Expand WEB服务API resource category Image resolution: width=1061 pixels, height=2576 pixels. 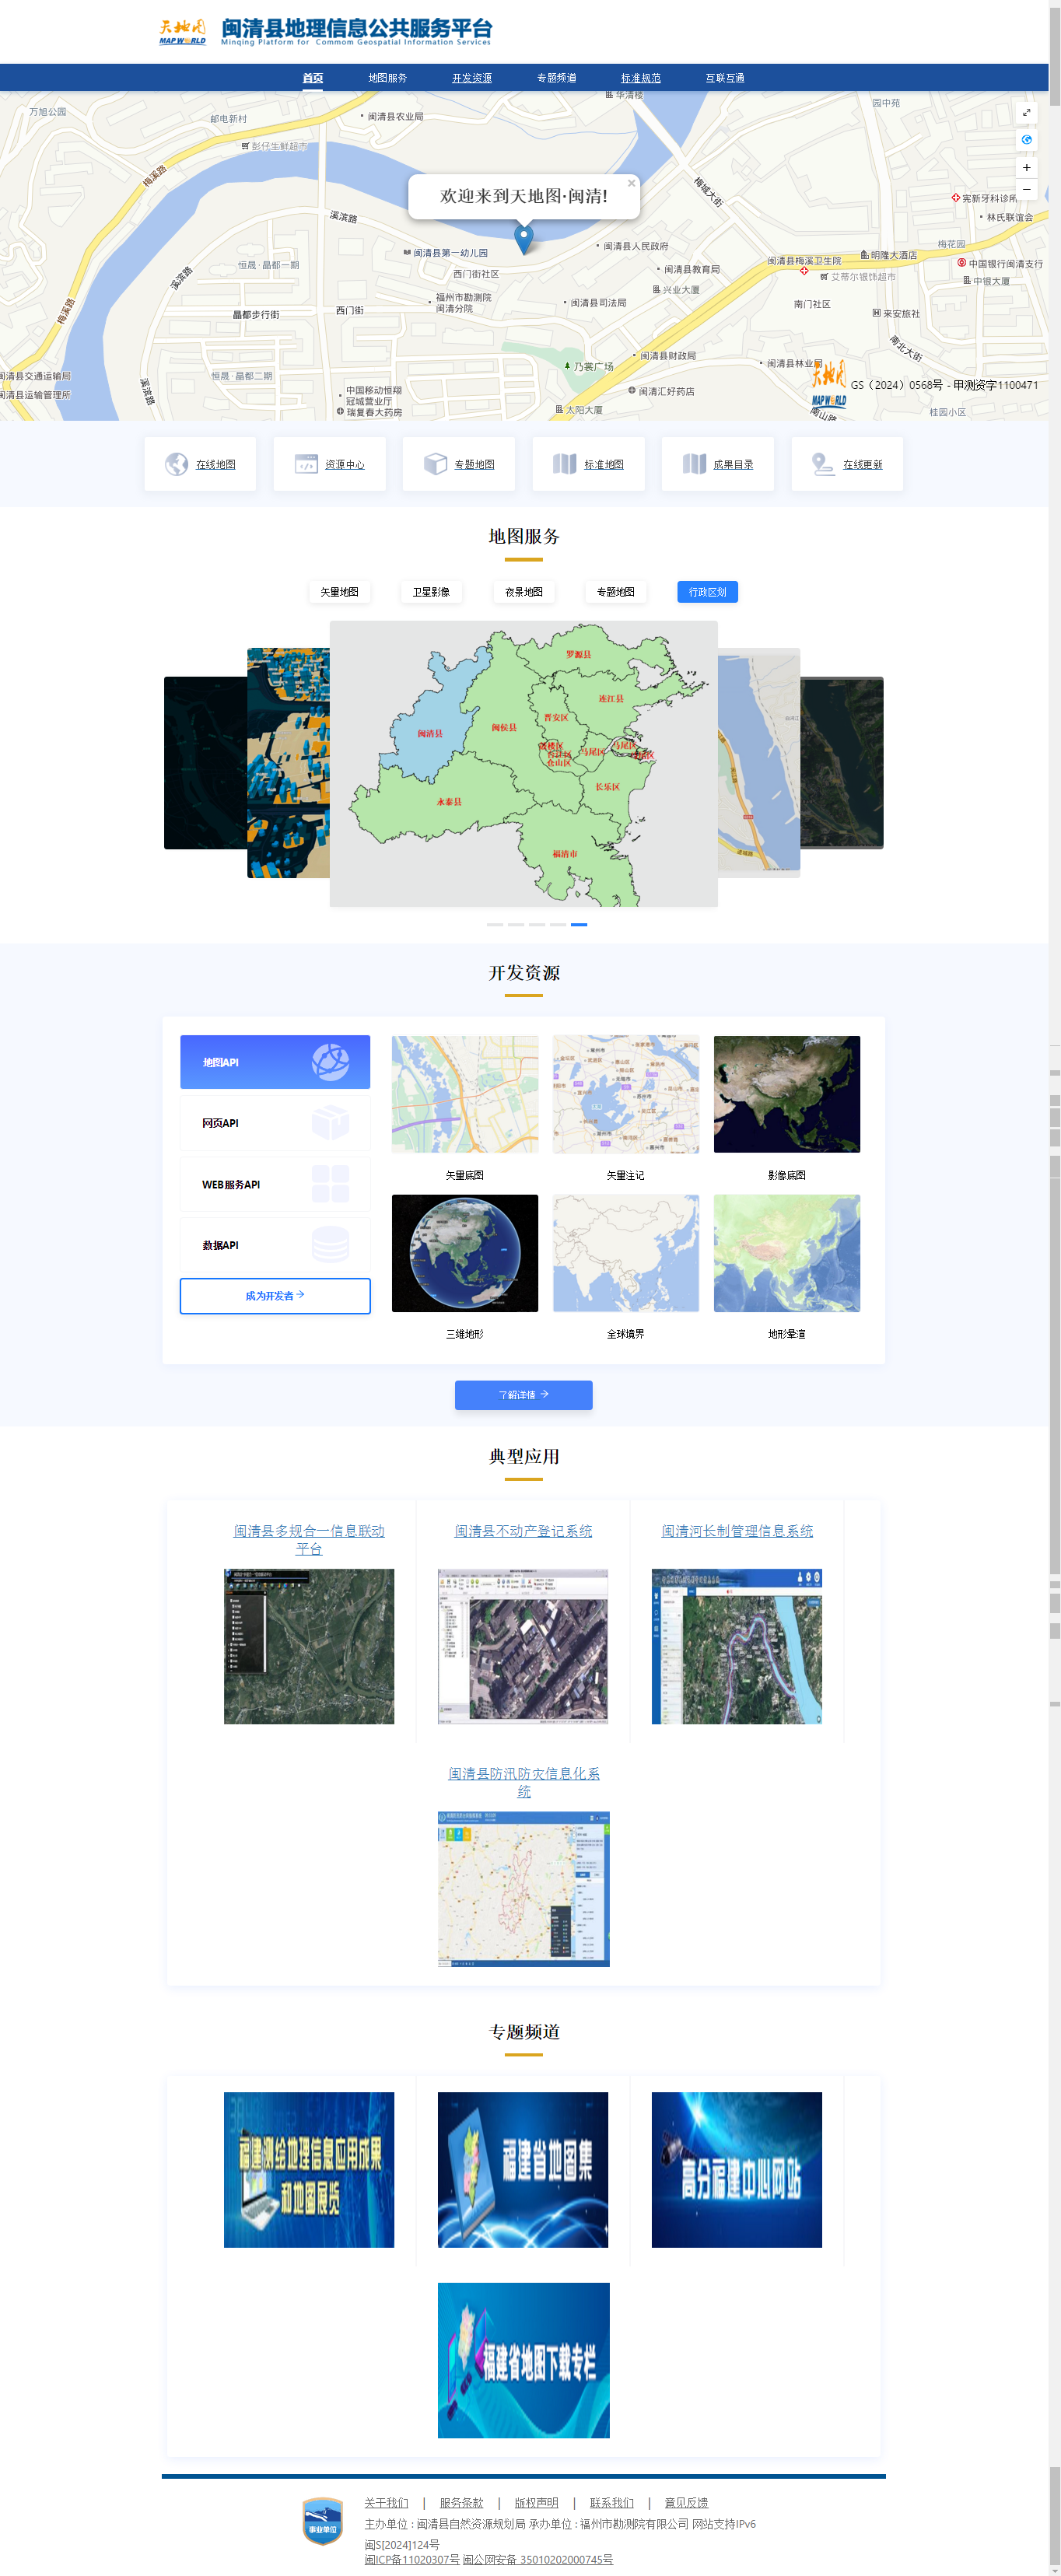pos(275,1185)
